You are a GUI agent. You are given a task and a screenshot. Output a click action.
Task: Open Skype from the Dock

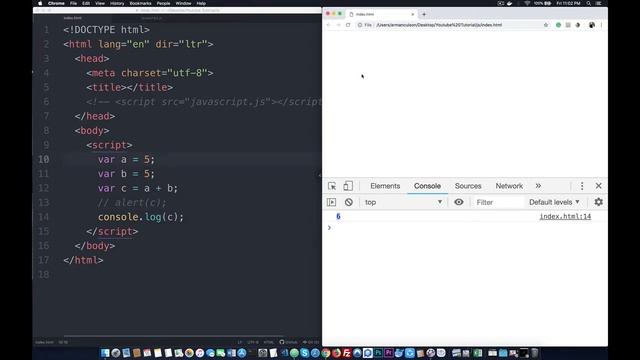(x=304, y=353)
